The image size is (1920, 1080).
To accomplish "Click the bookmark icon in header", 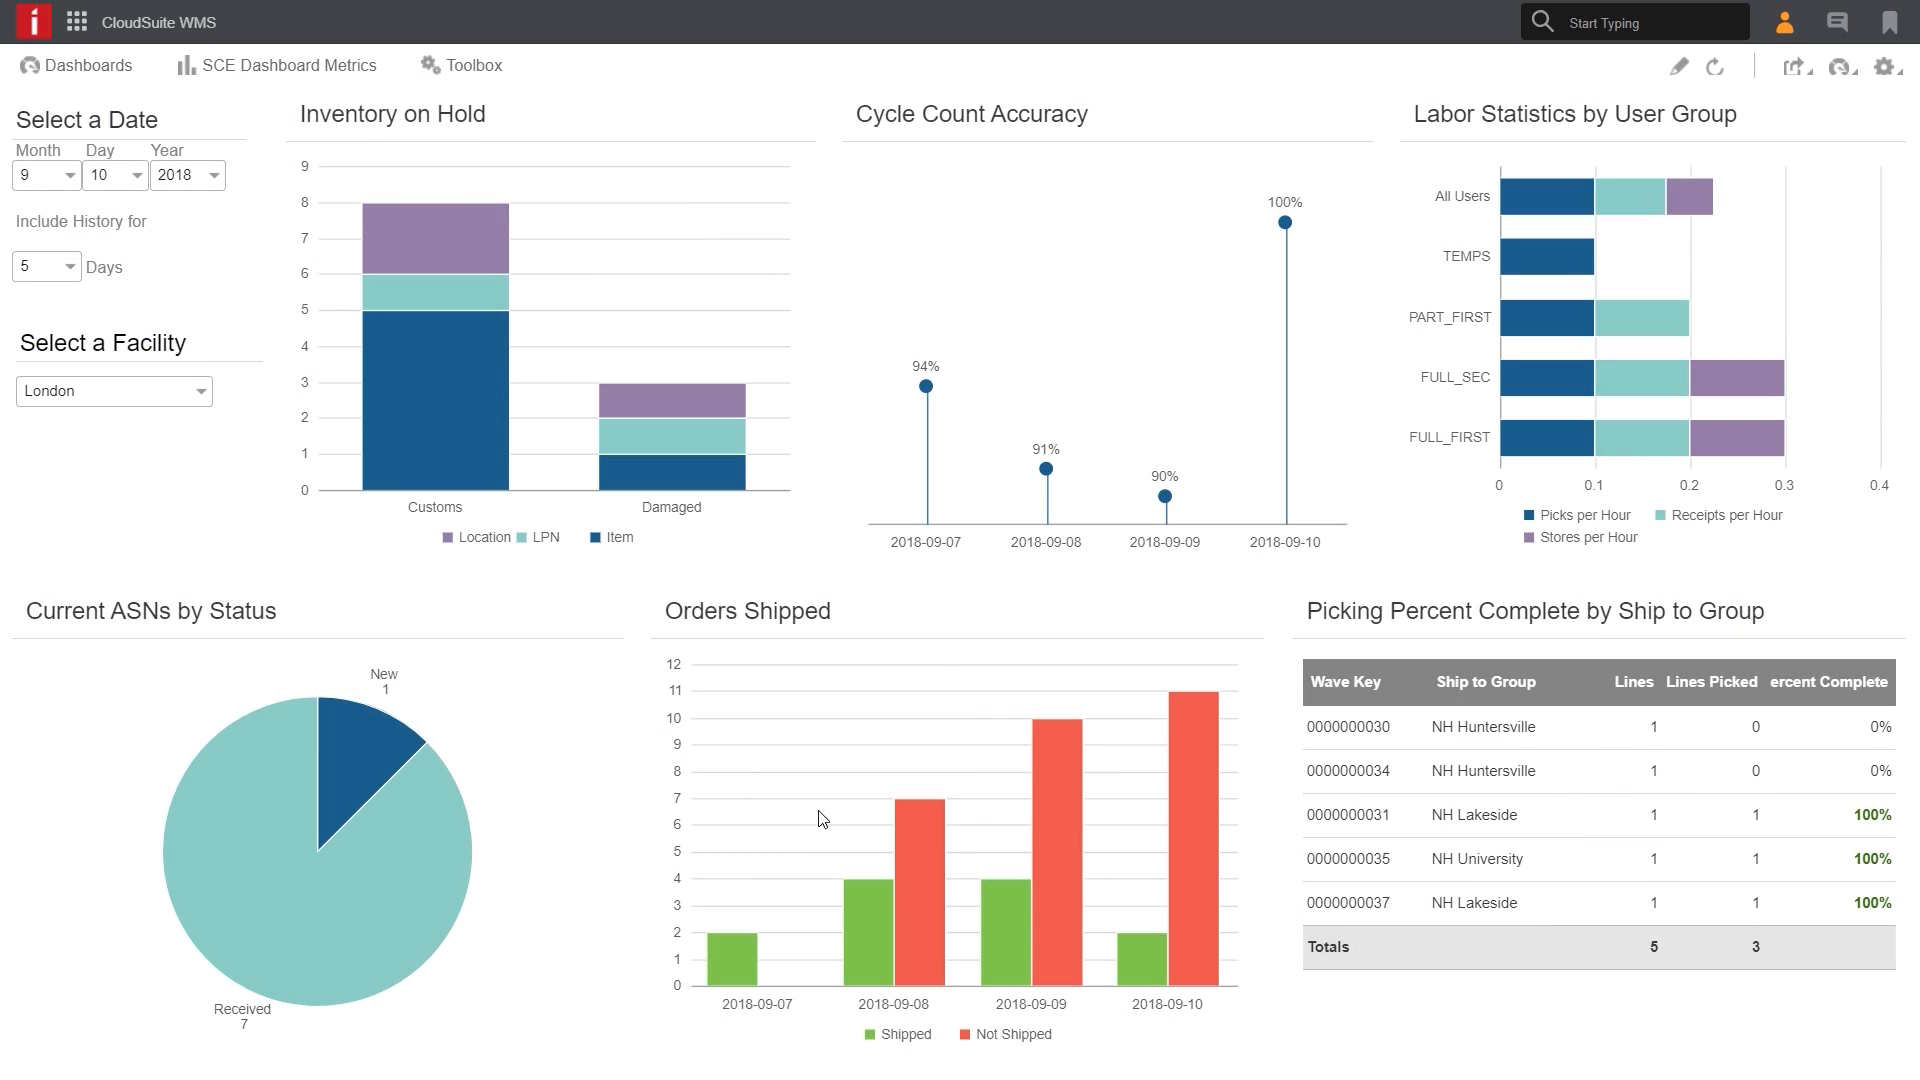I will (x=1889, y=22).
